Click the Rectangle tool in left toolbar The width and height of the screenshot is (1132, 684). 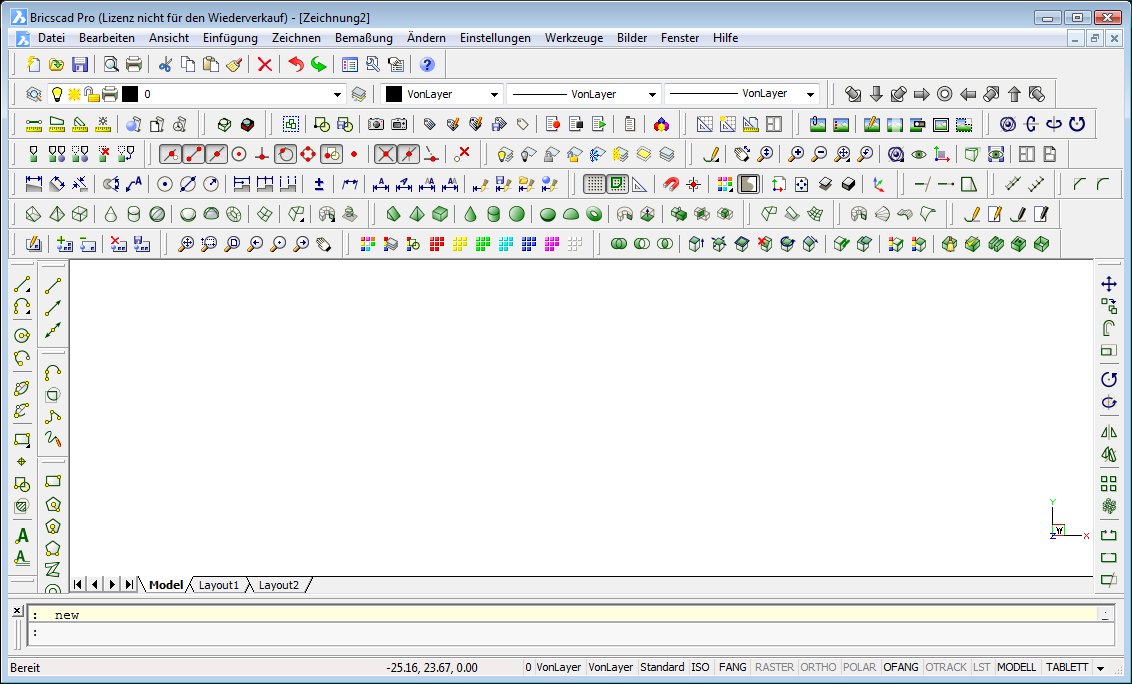click(22, 439)
